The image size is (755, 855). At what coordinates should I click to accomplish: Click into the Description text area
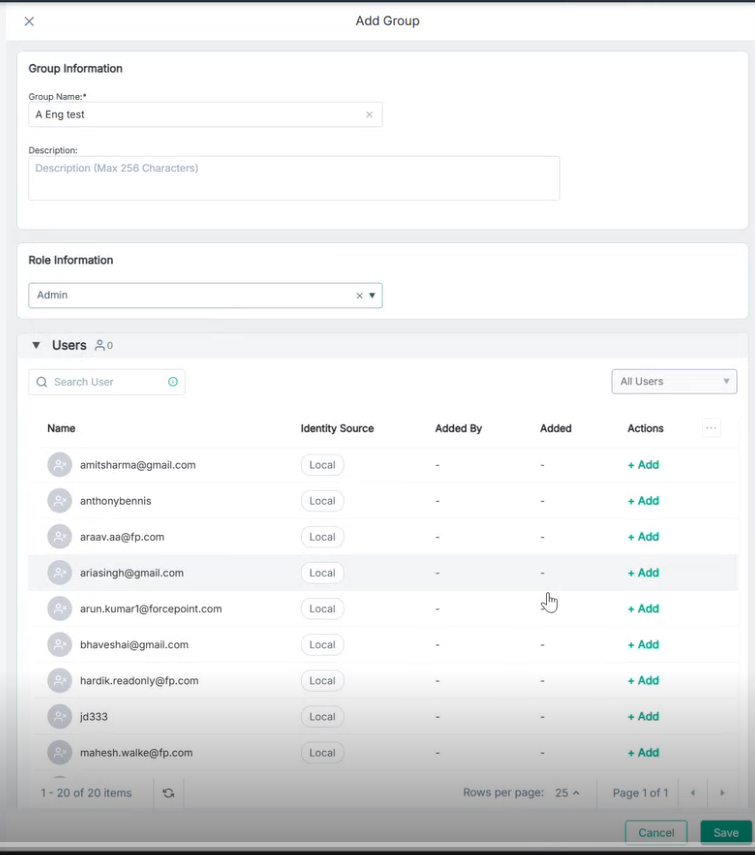294,178
